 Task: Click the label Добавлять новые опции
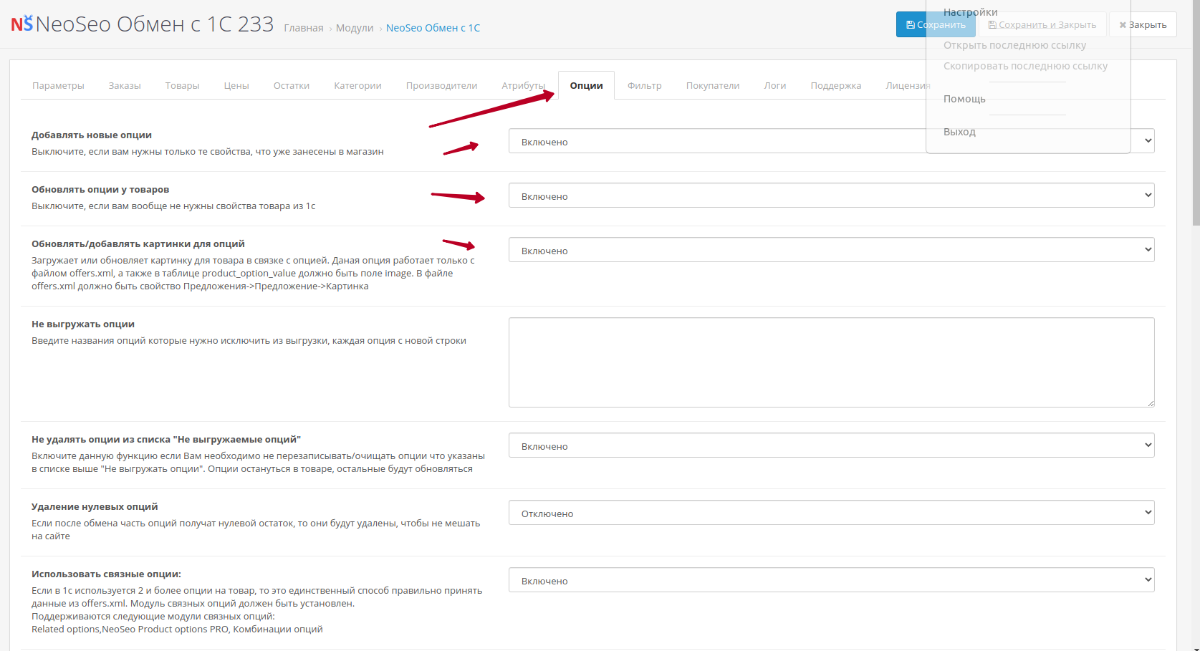click(x=92, y=134)
